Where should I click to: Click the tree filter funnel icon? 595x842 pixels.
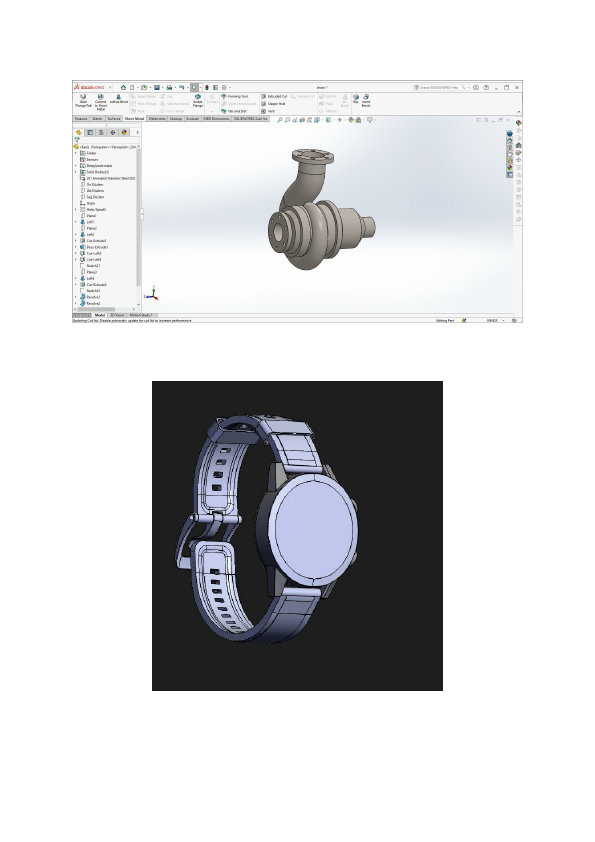pyautogui.click(x=77, y=140)
